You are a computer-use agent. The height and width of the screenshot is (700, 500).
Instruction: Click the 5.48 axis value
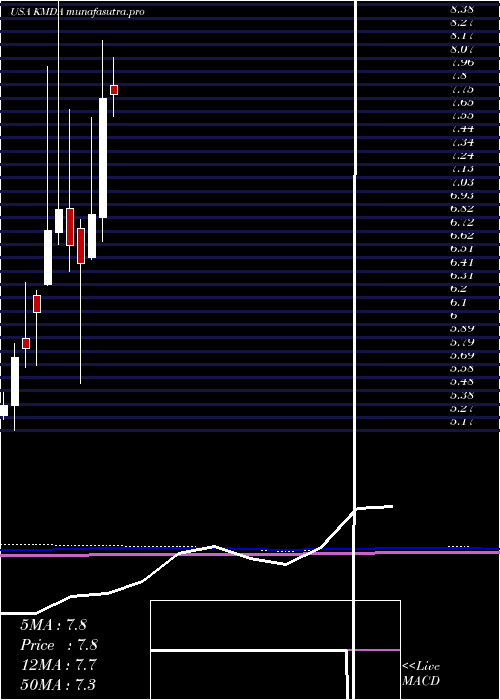point(462,381)
